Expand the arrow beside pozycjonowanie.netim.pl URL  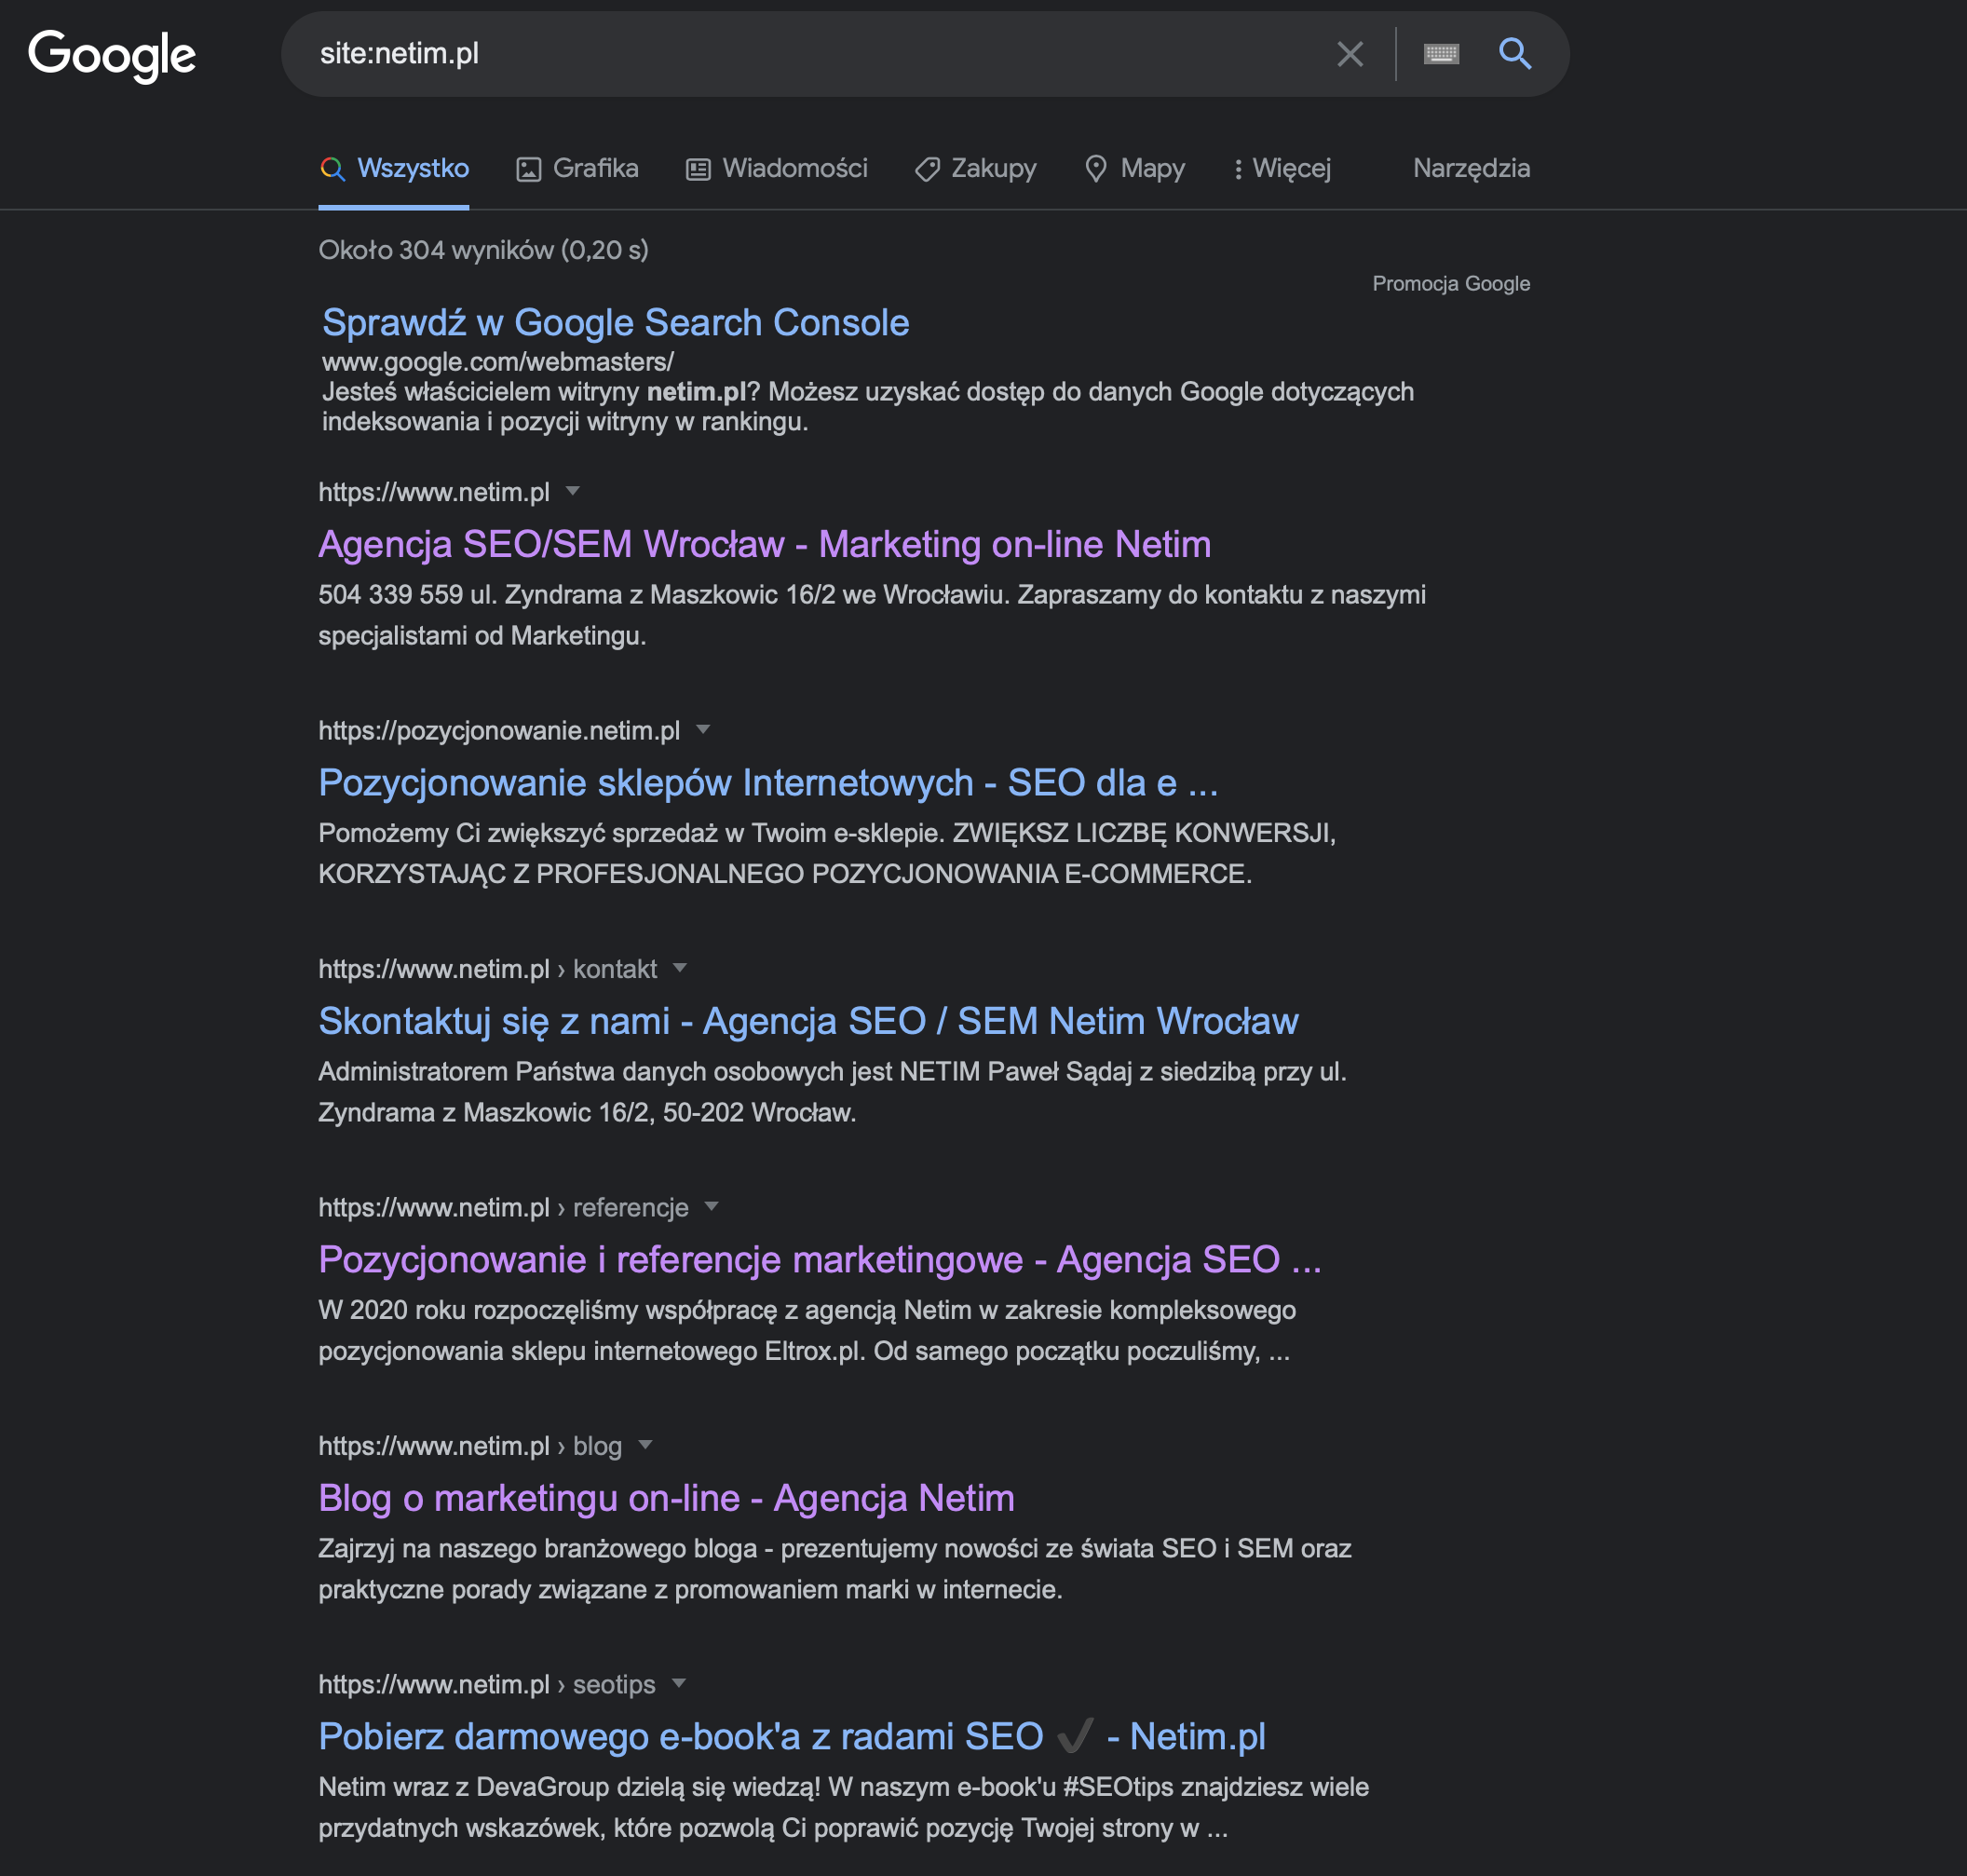[x=703, y=729]
